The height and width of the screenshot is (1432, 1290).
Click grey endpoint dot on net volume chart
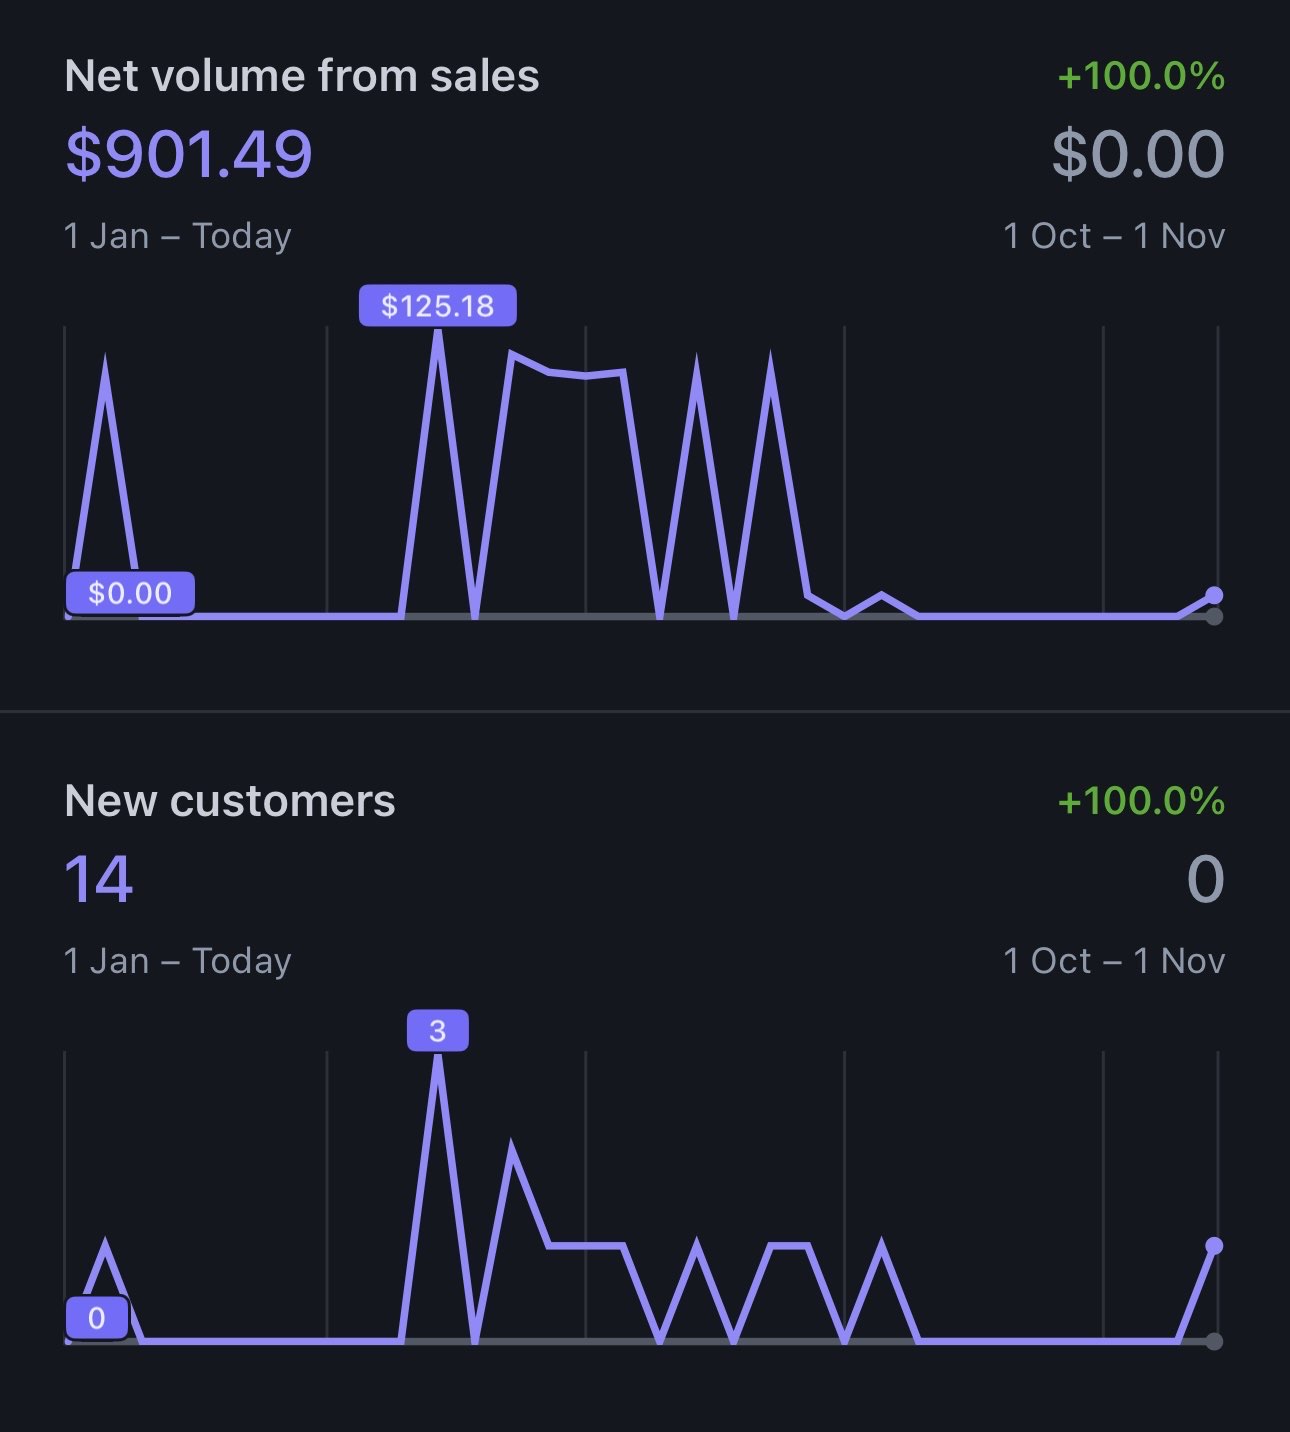pos(1214,617)
